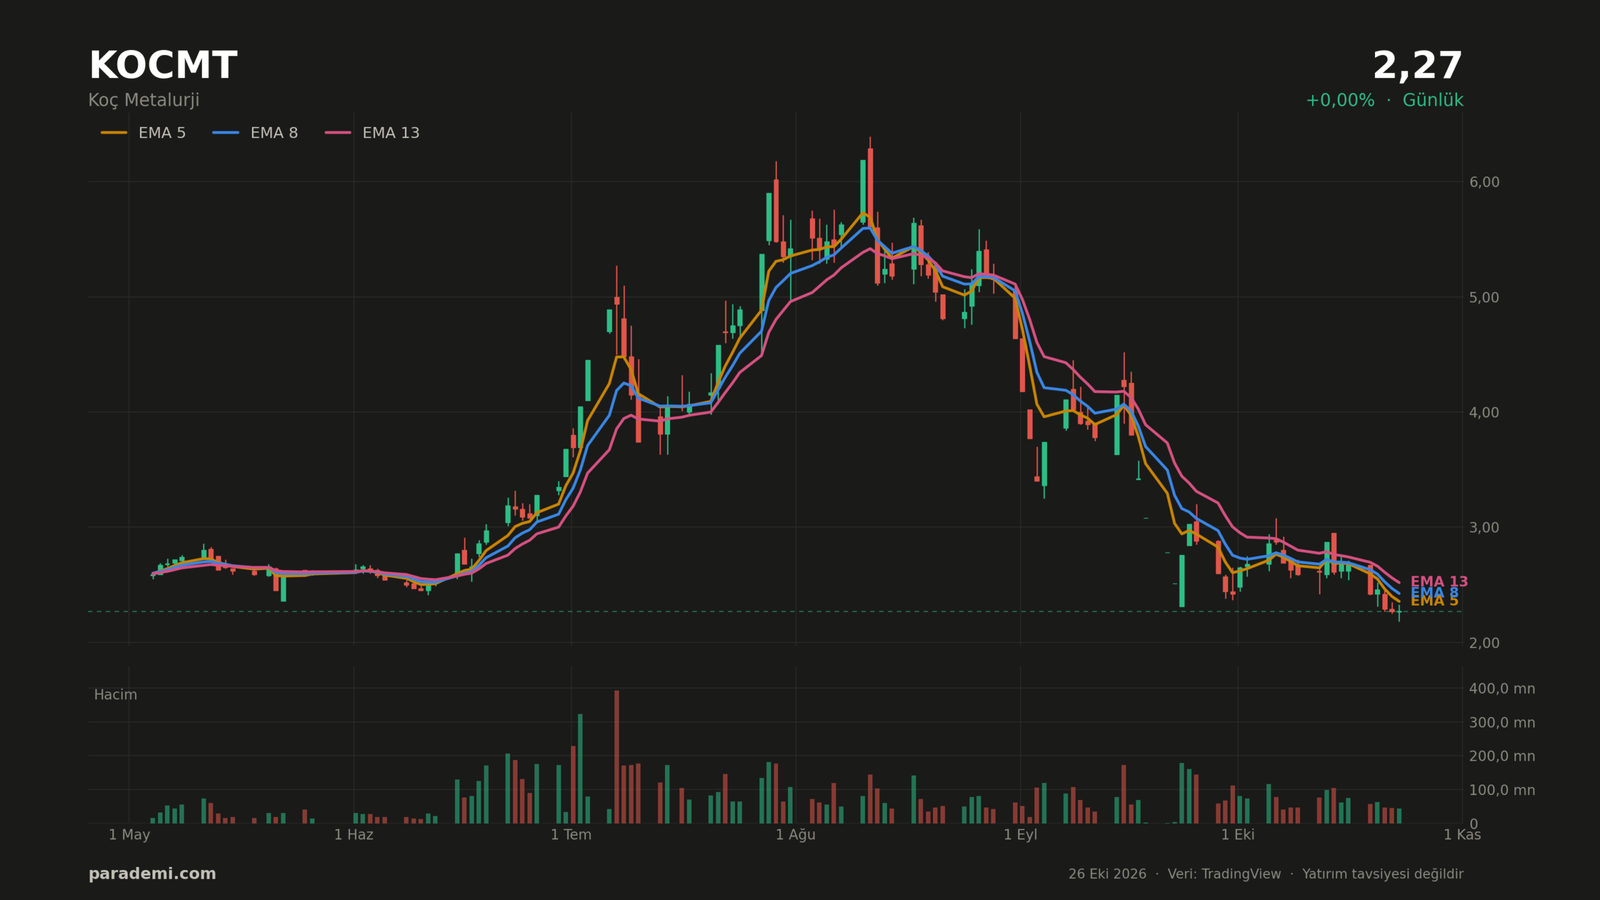This screenshot has width=1600, height=900.
Task: Click the EMA 5 end-of-line label
Action: tap(1434, 601)
